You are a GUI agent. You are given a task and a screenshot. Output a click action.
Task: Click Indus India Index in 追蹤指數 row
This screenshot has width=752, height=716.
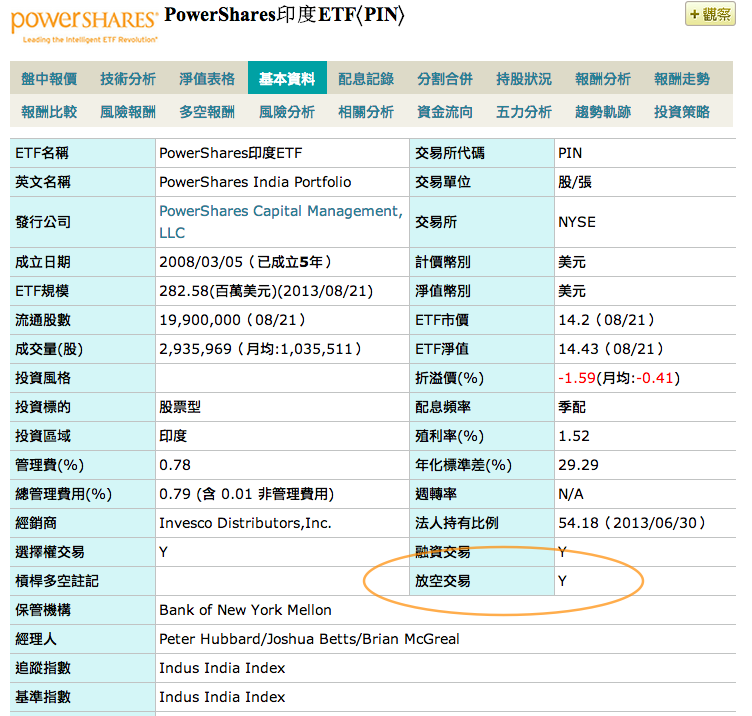pos(222,668)
